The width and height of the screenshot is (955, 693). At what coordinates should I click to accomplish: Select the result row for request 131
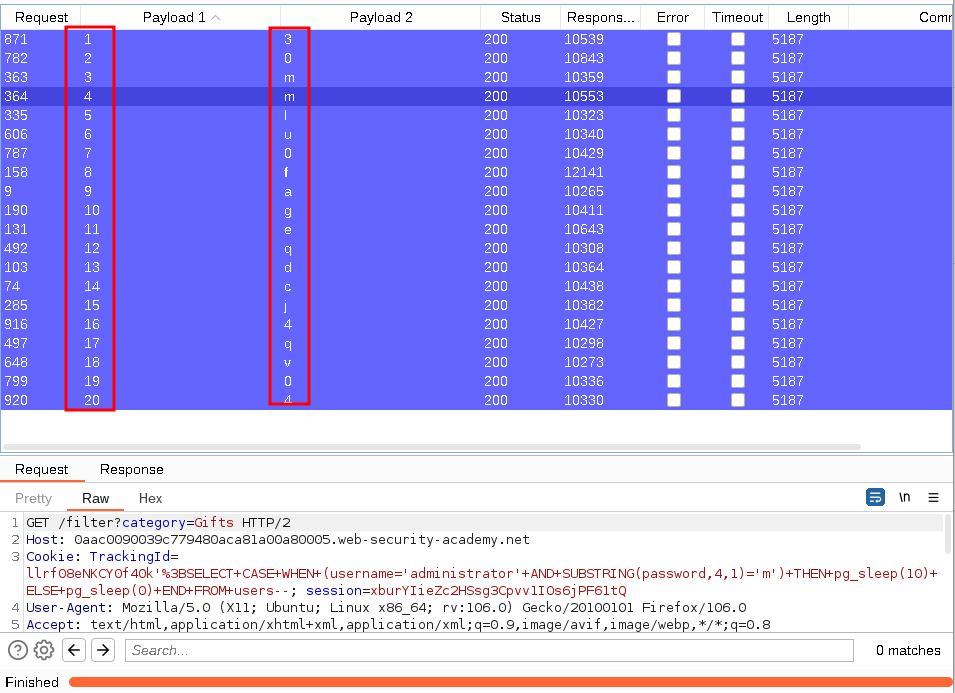click(476, 229)
